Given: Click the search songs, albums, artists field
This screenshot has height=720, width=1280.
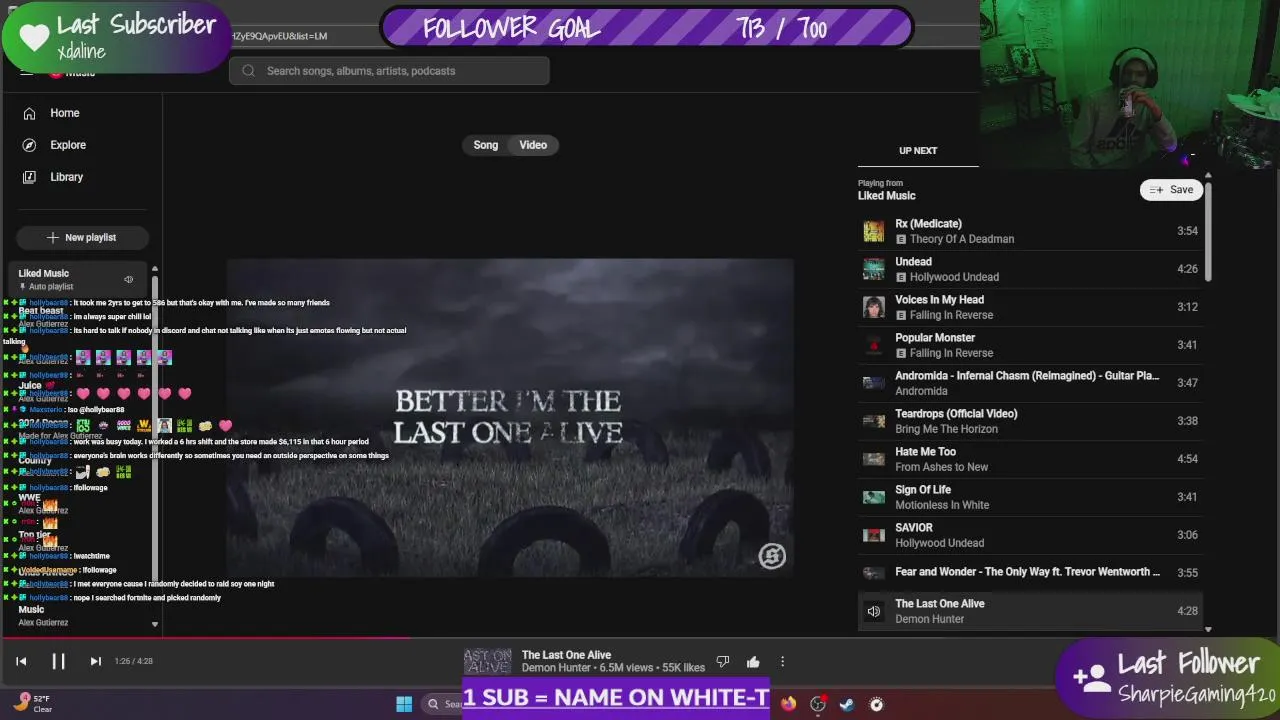Looking at the screenshot, I should point(389,71).
